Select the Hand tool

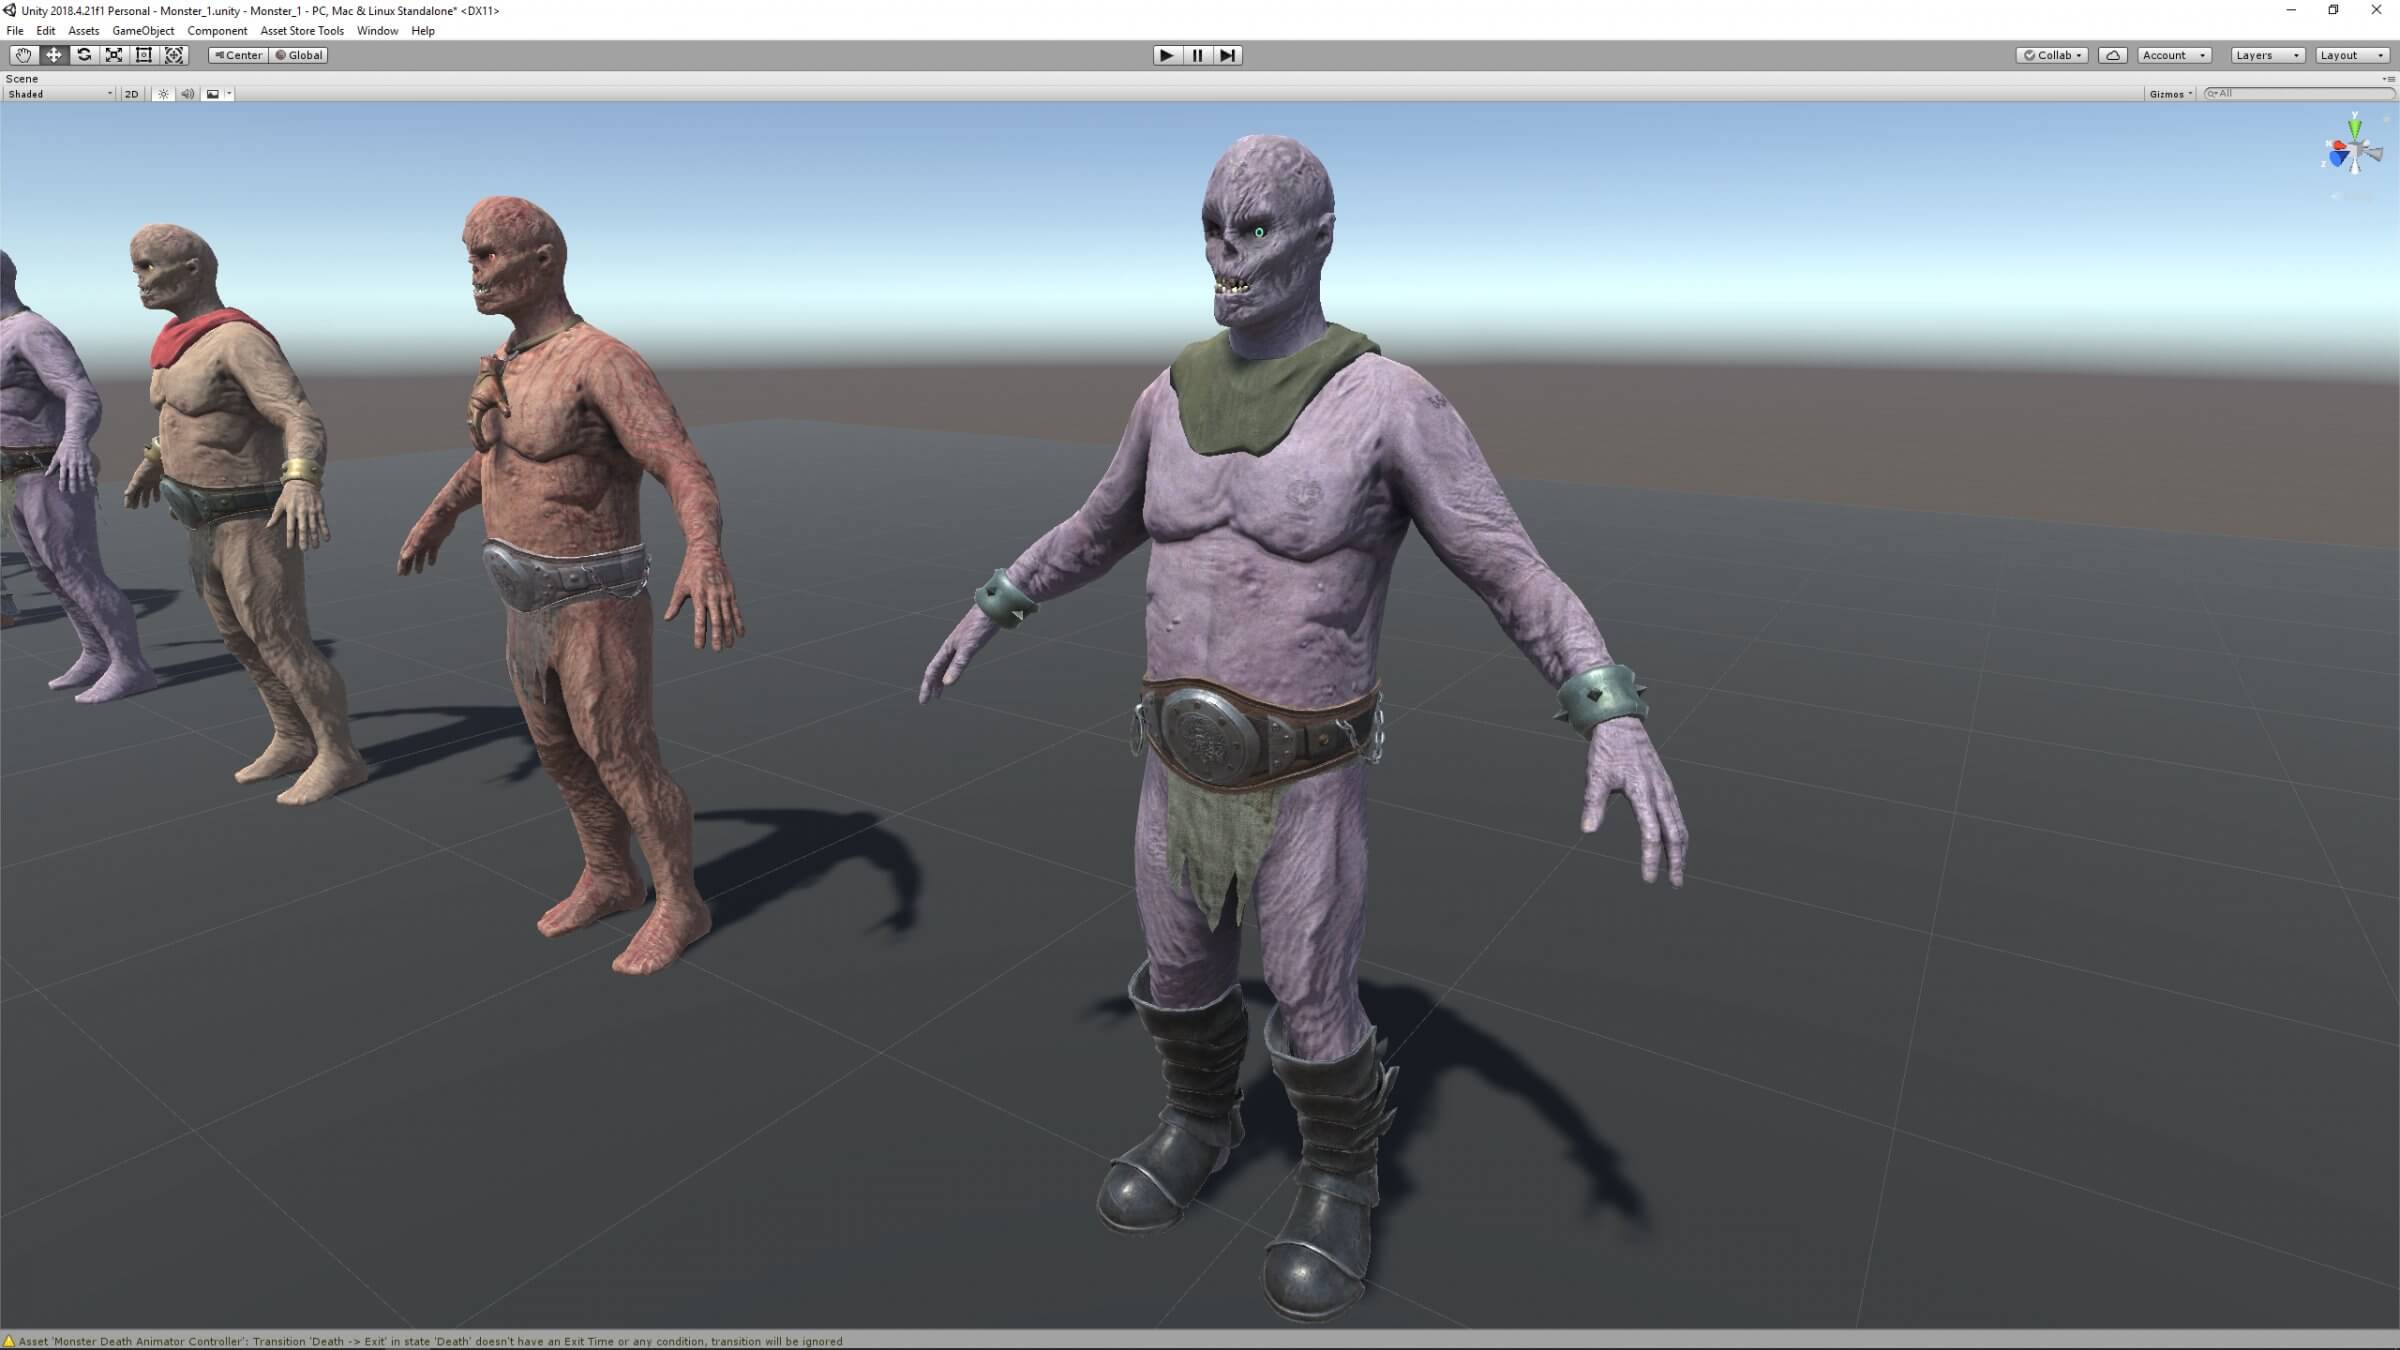23,55
